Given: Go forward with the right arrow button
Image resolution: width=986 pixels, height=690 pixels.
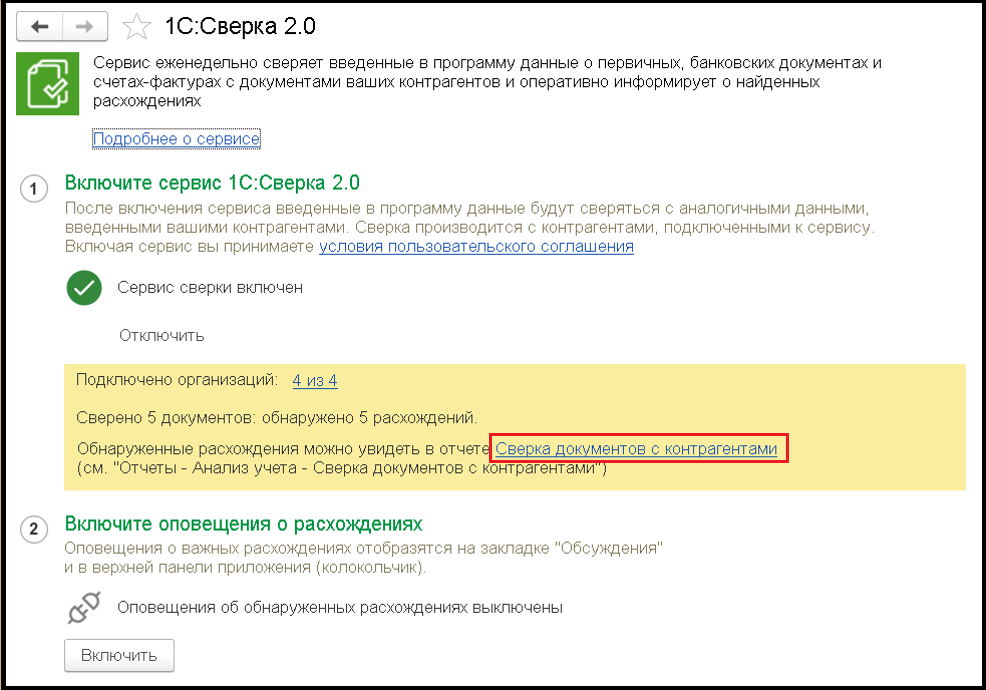Looking at the screenshot, I should [85, 26].
